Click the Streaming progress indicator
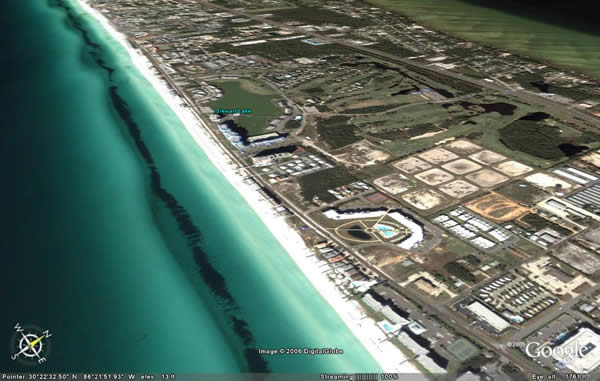 (359, 377)
